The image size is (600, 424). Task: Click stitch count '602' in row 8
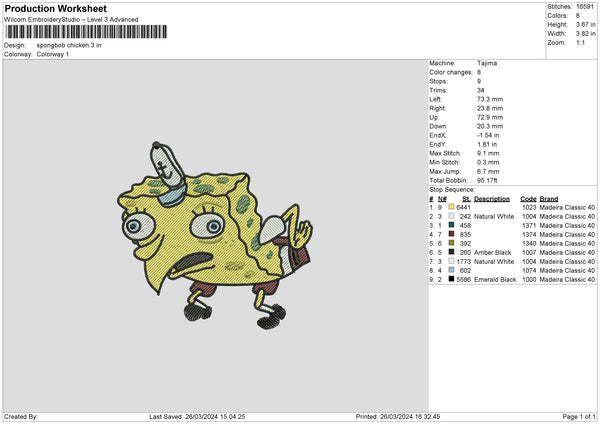[465, 271]
